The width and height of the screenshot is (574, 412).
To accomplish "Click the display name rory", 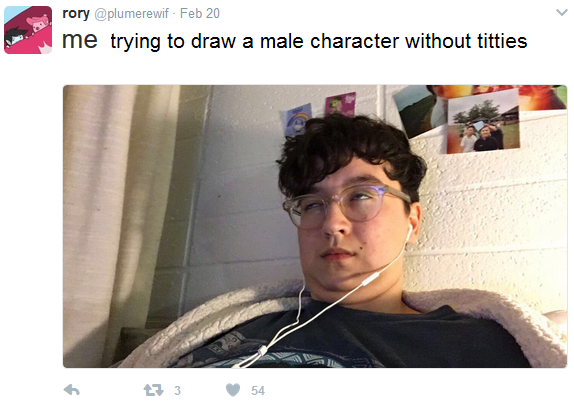I will pos(76,14).
